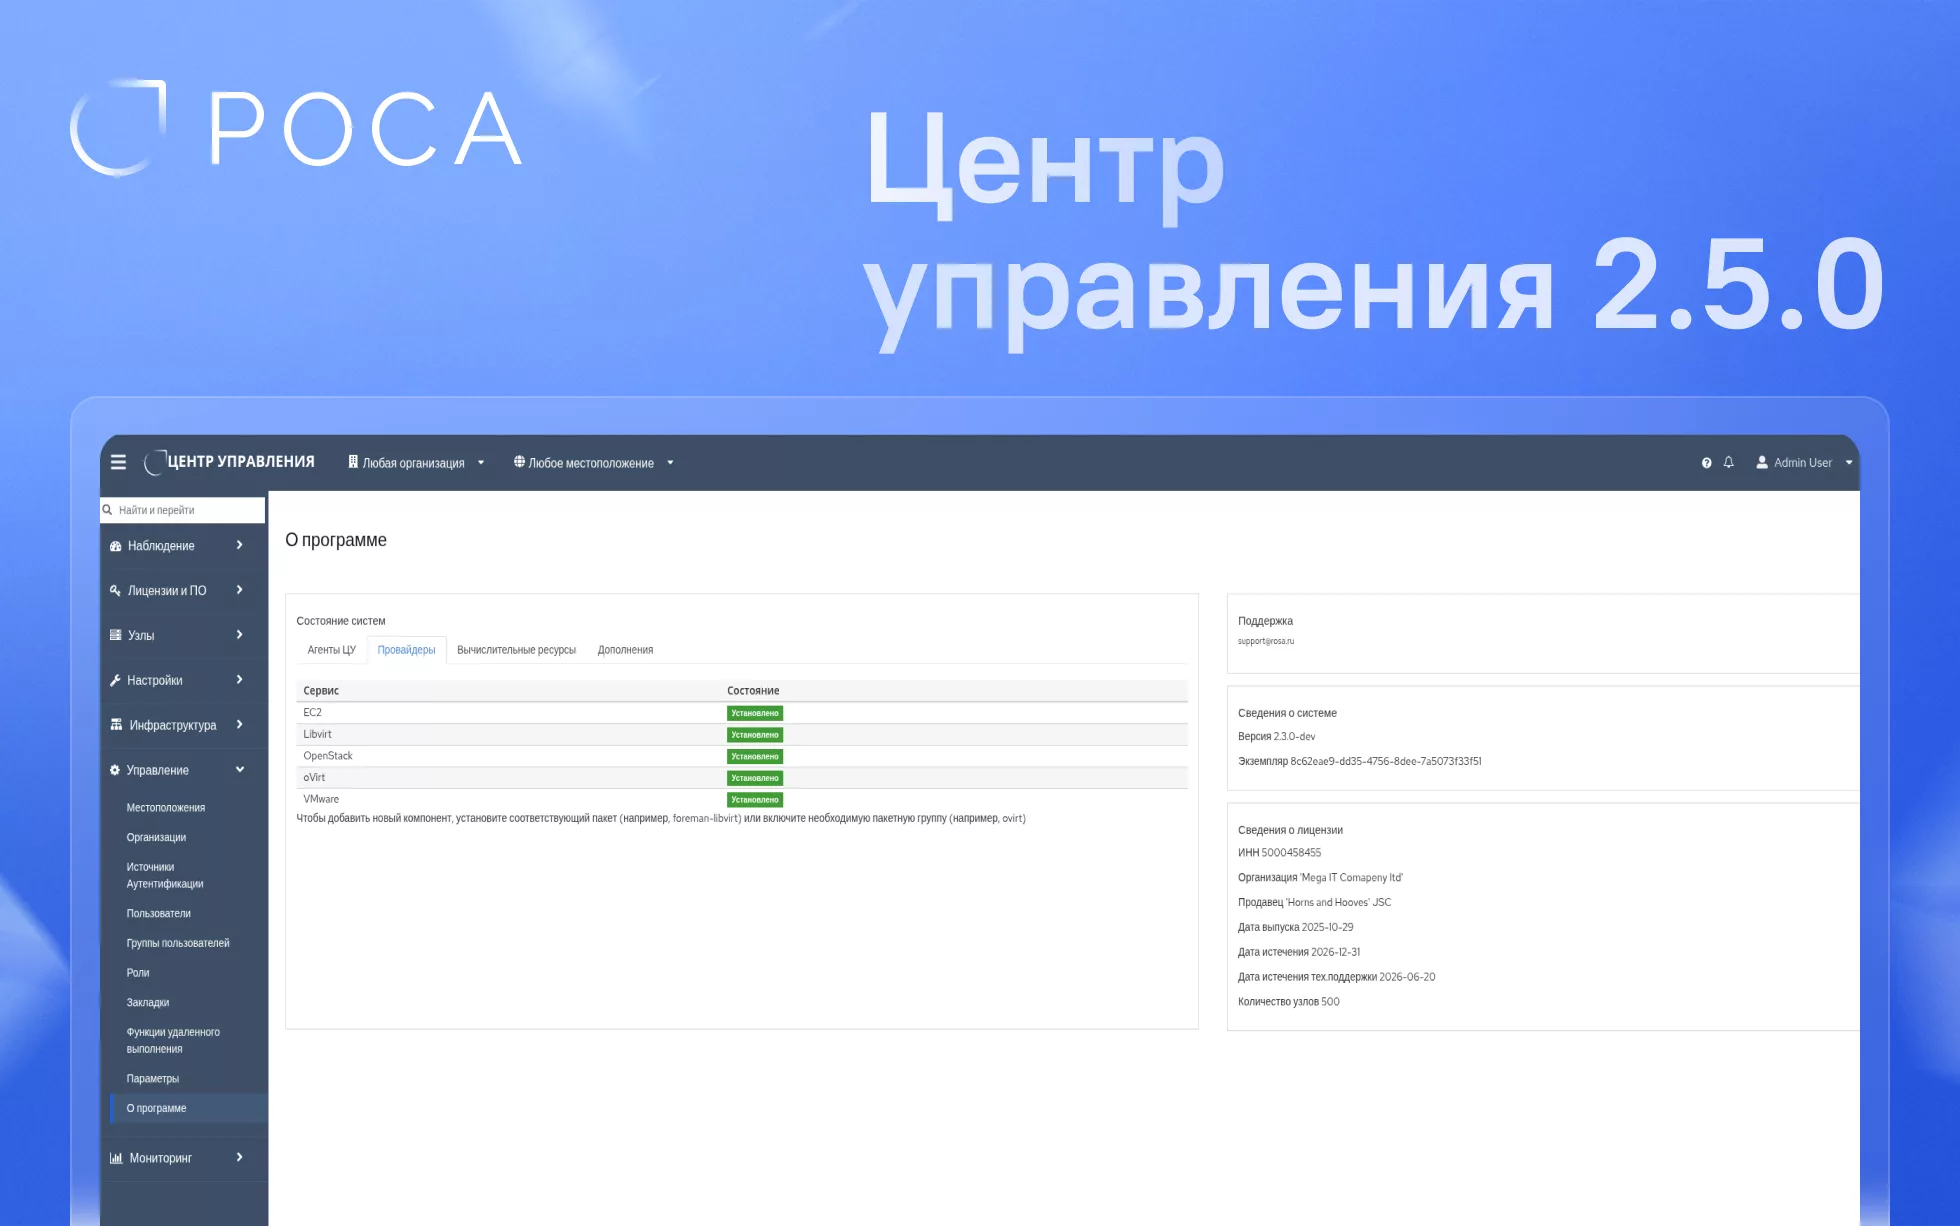The image size is (1960, 1226).
Task: Collapse the Управление section
Action: 239,770
